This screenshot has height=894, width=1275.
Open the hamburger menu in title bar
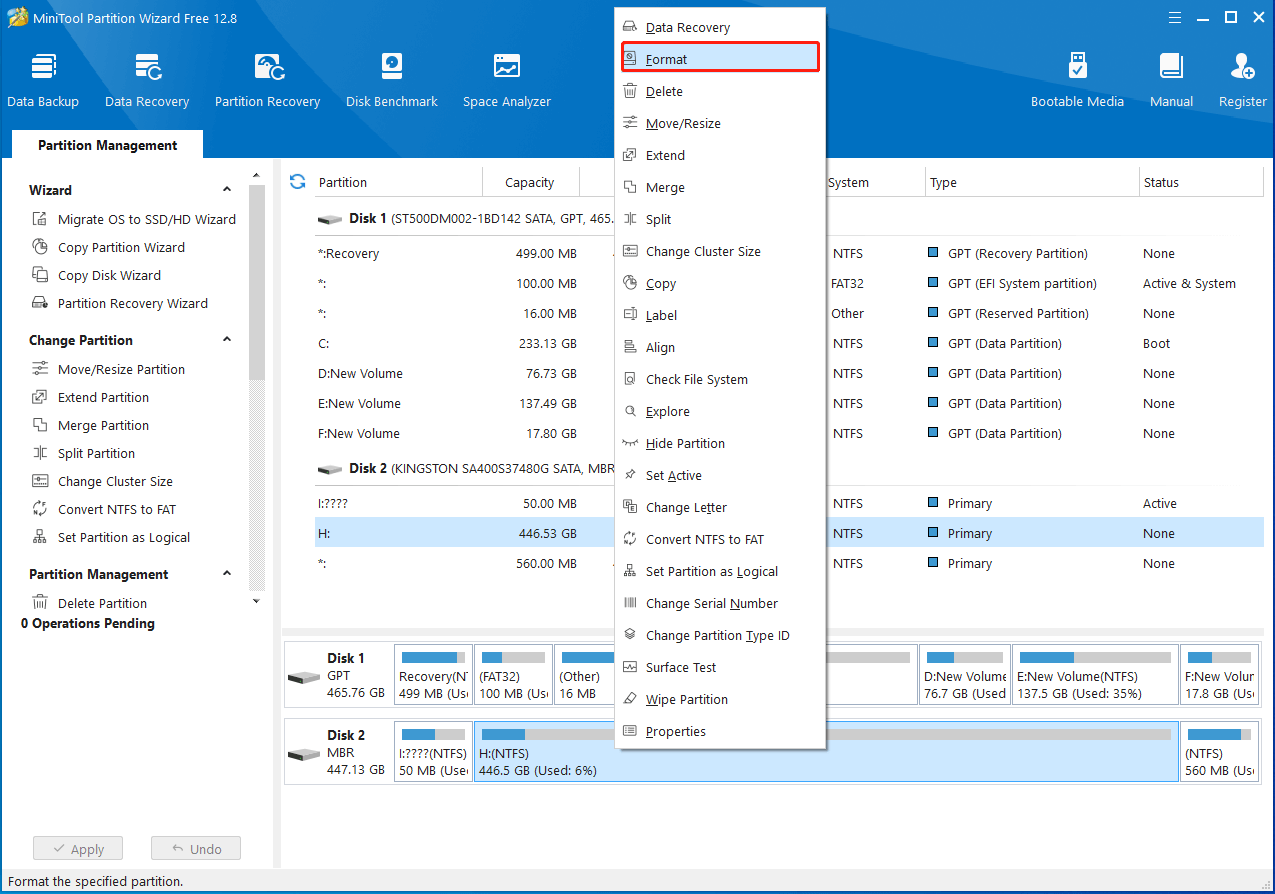[x=1176, y=17]
